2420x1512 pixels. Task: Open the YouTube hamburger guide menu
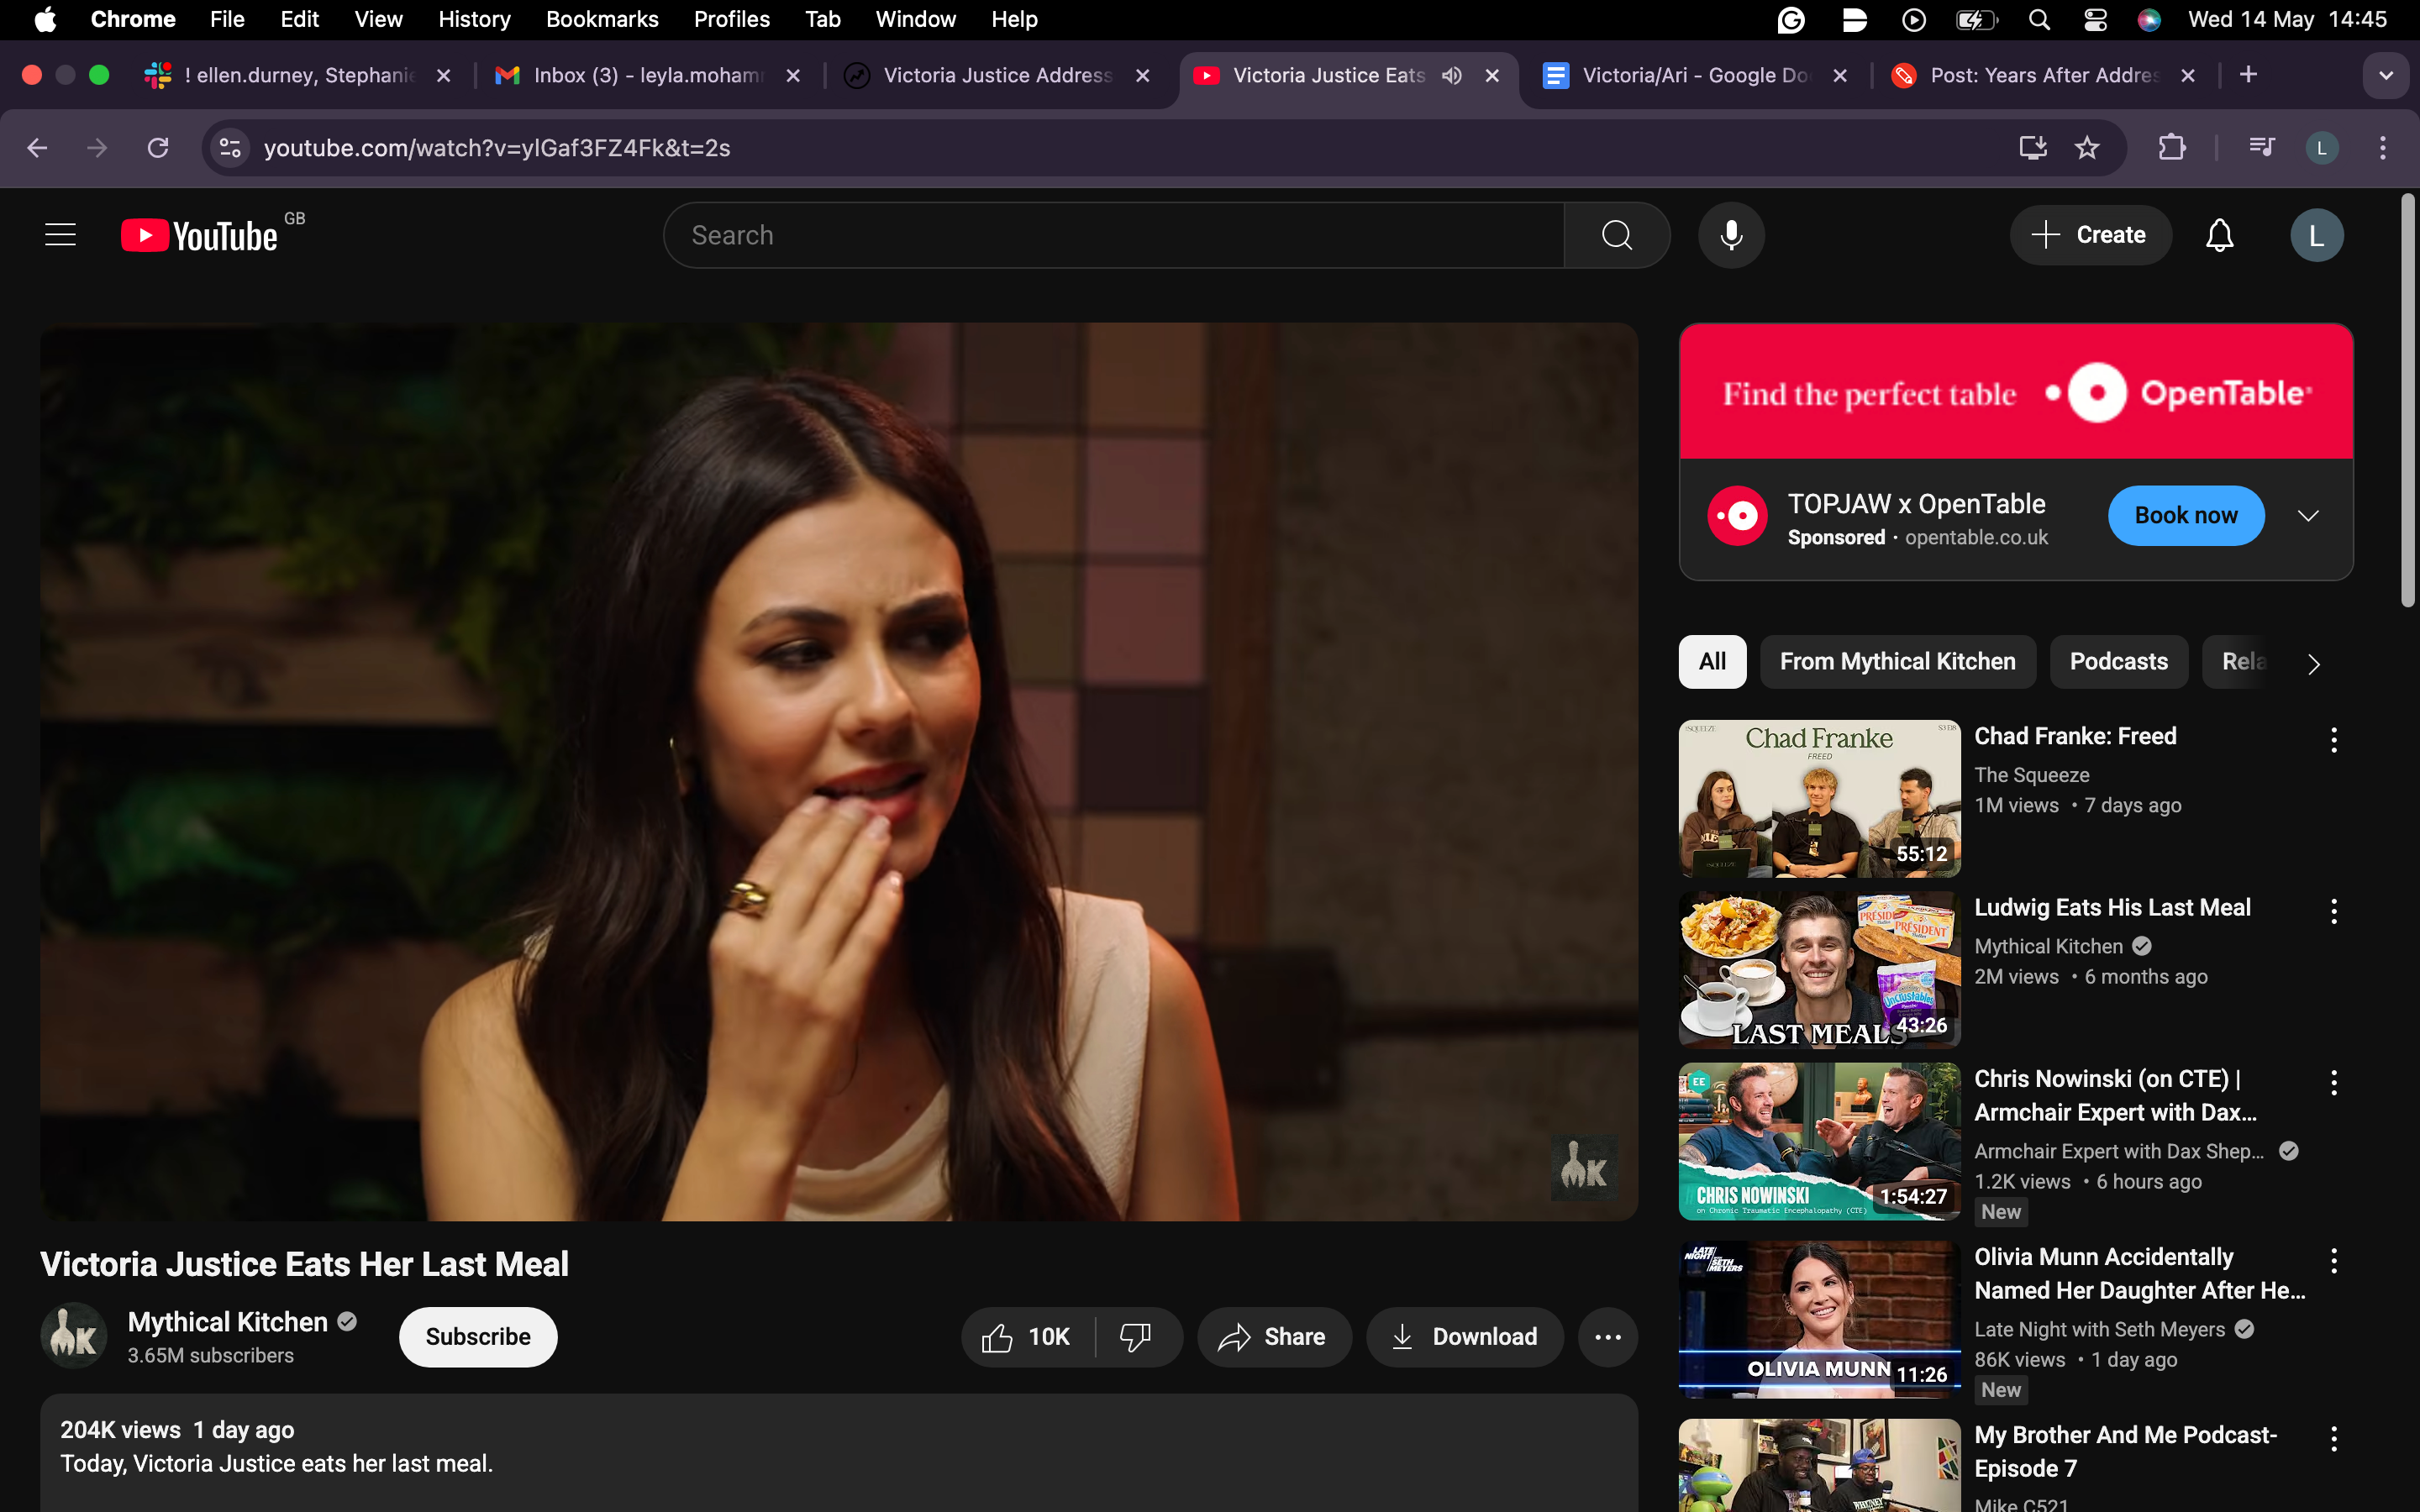click(60, 235)
